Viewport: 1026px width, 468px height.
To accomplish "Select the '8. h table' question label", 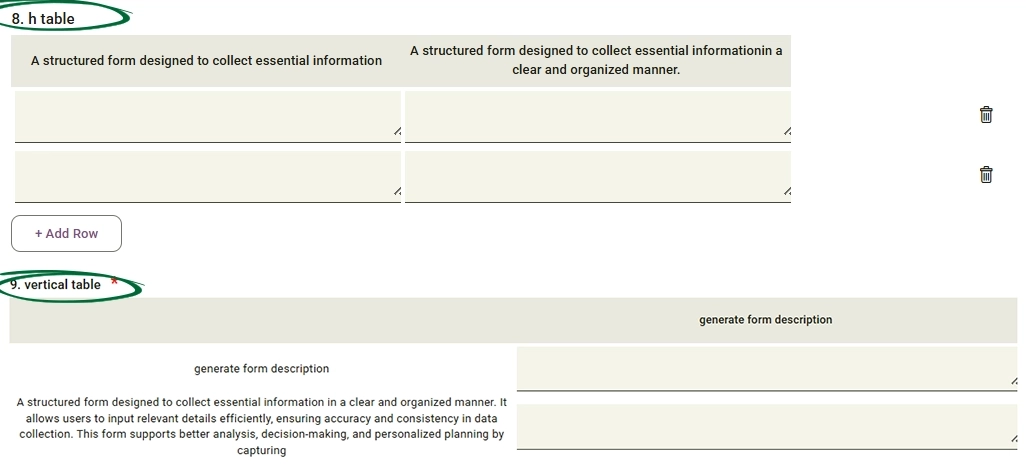I will [43, 19].
